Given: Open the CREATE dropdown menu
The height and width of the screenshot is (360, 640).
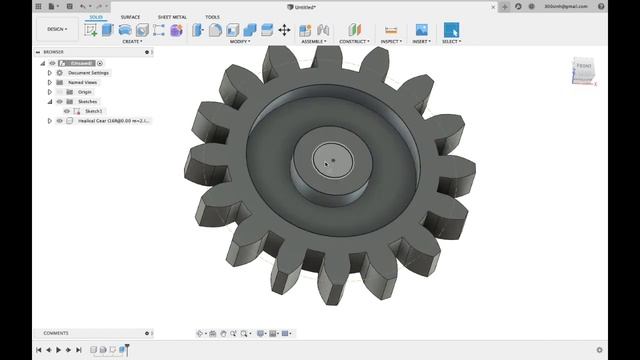Looking at the screenshot, I should [132, 42].
